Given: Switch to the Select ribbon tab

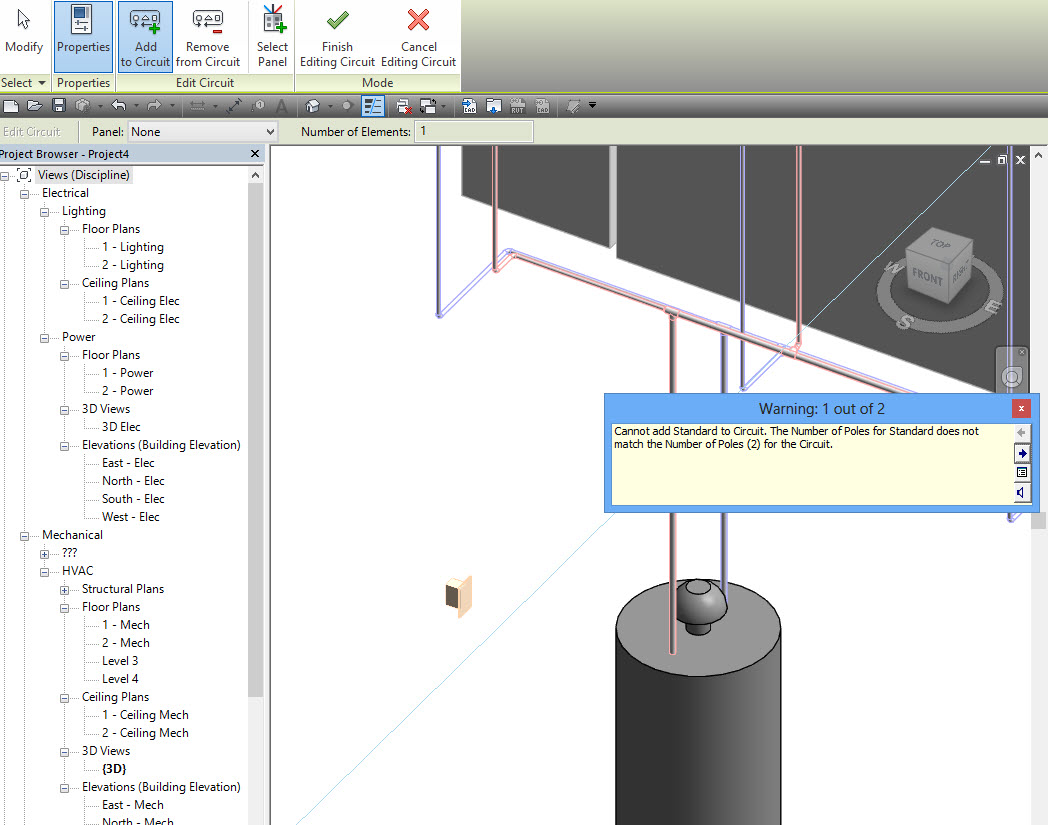Looking at the screenshot, I should pos(18,82).
